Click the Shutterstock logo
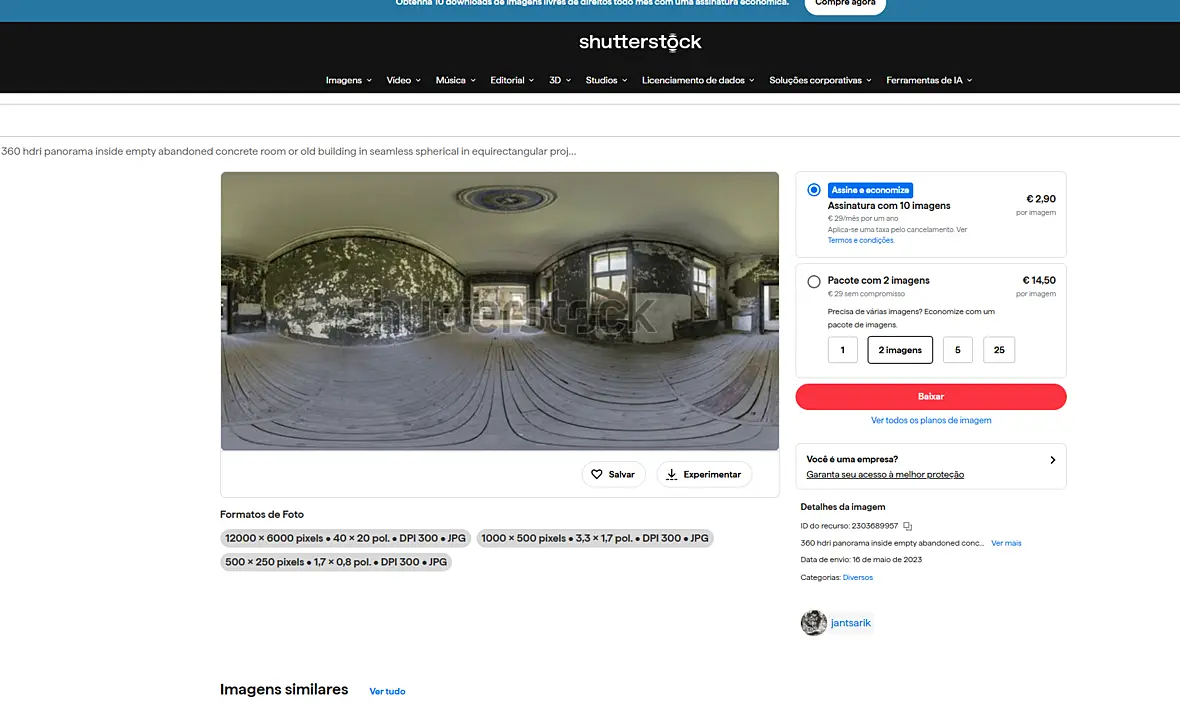The width and height of the screenshot is (1180, 709). (640, 42)
